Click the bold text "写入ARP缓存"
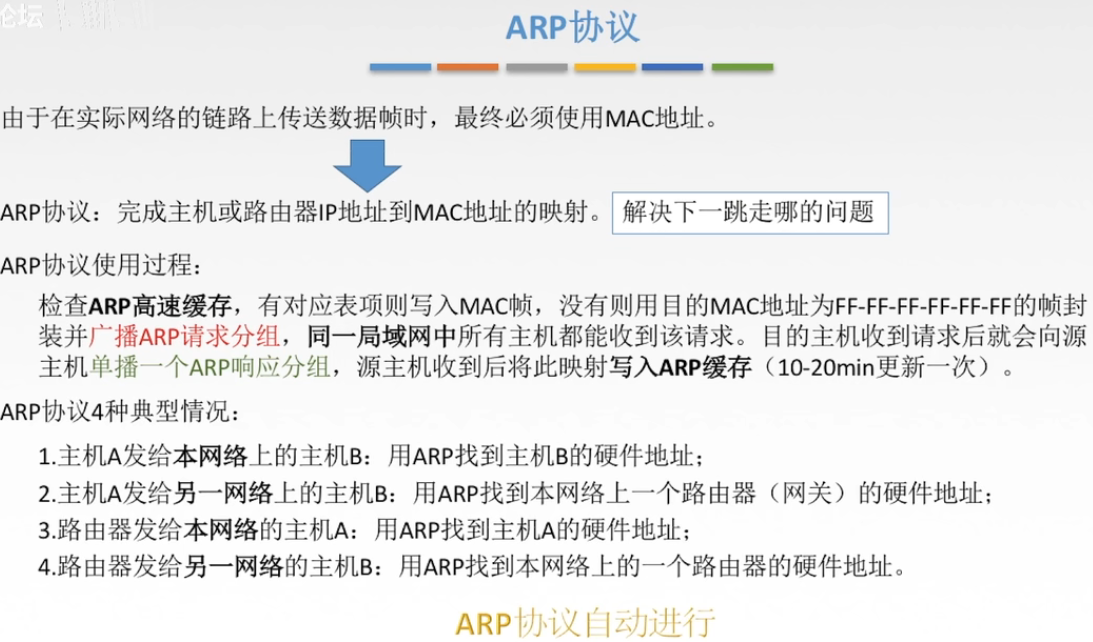 (680, 367)
